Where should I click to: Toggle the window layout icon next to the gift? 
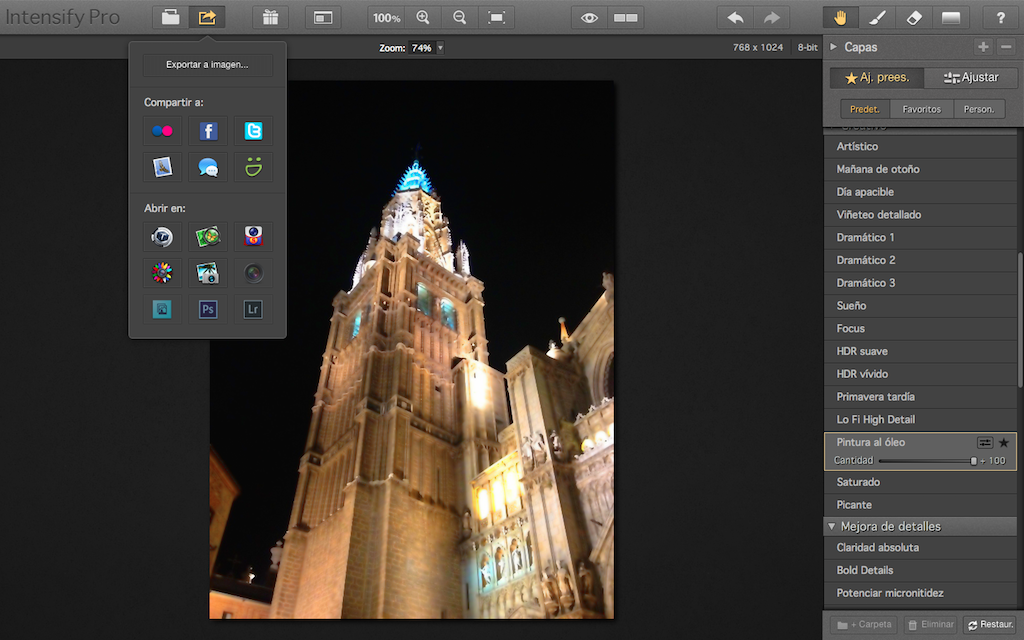(x=323, y=18)
